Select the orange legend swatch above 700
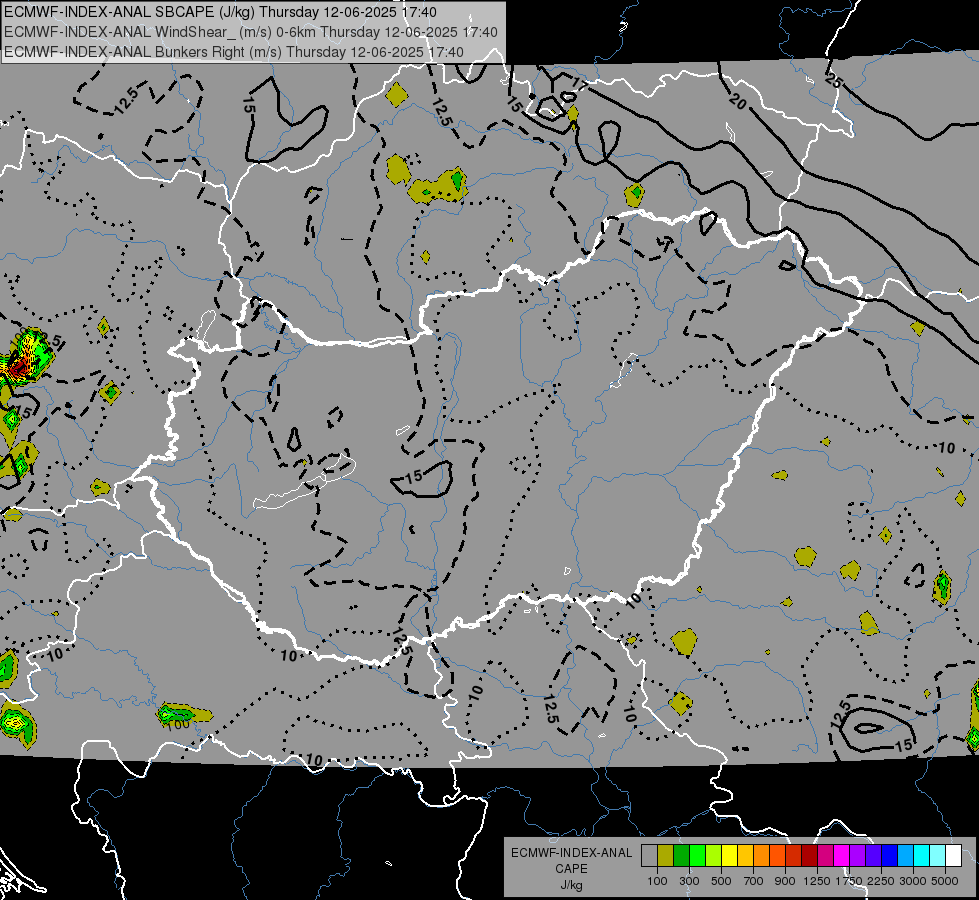Image resolution: width=979 pixels, height=900 pixels. (x=762, y=856)
